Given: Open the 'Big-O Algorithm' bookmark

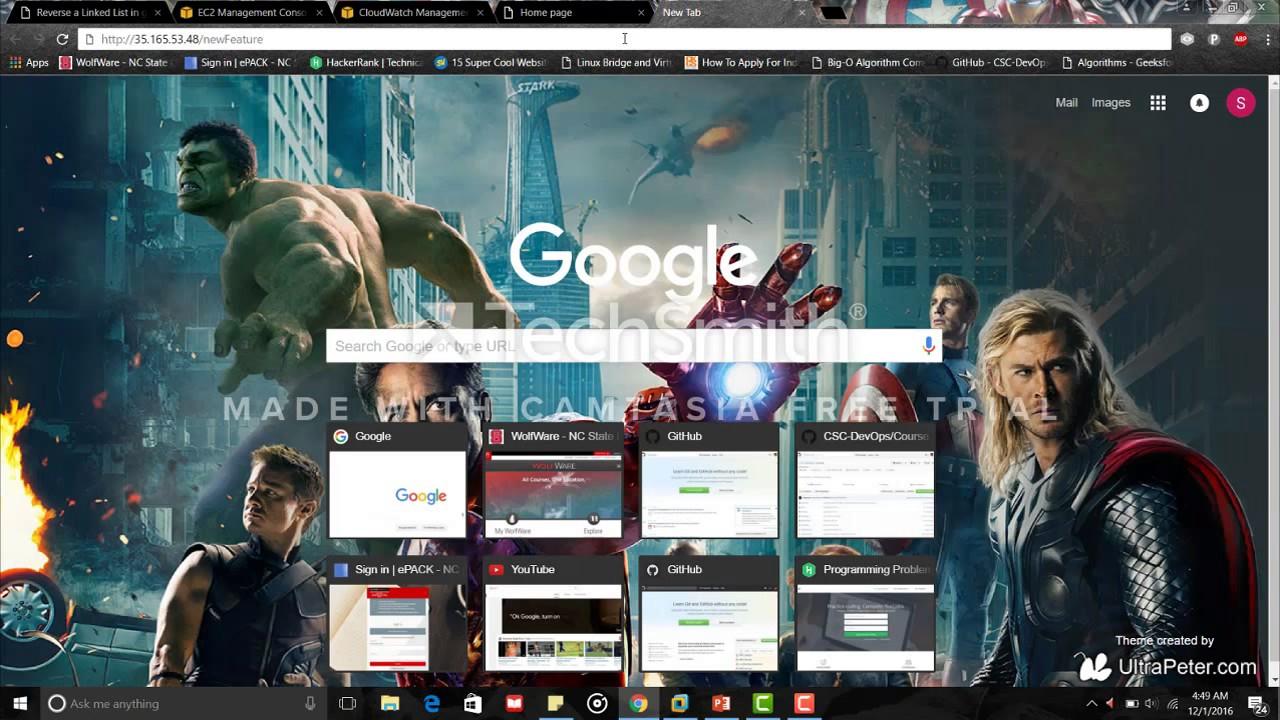Looking at the screenshot, I should click(867, 62).
